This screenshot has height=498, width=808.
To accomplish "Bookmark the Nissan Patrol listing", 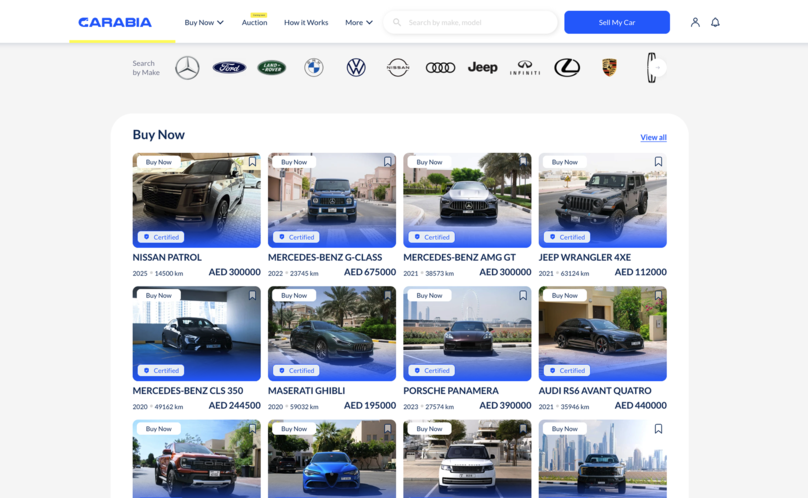I will [252, 162].
